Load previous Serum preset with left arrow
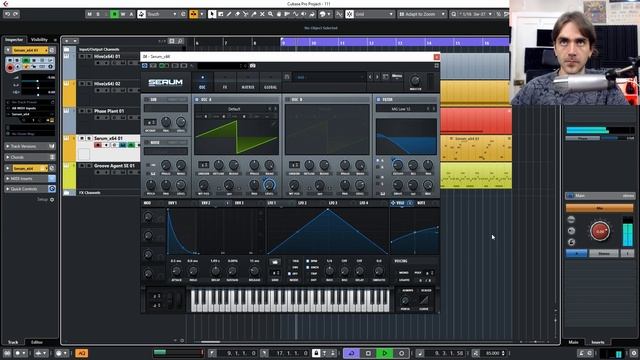Viewport: 640px width, 360px height. point(370,77)
